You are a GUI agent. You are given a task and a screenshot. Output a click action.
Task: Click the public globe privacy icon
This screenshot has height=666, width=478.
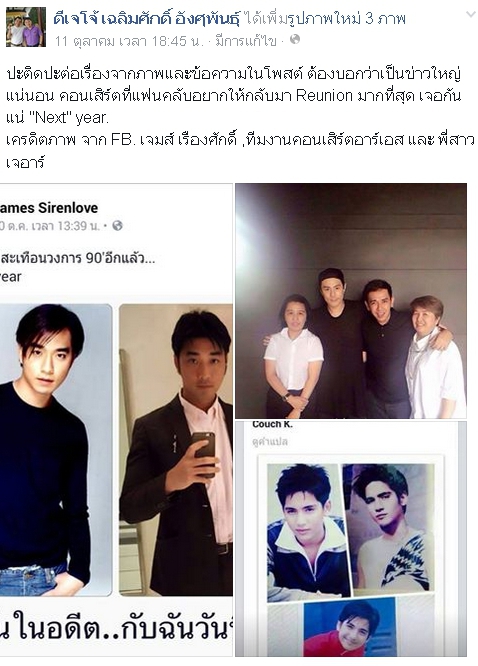coord(295,40)
